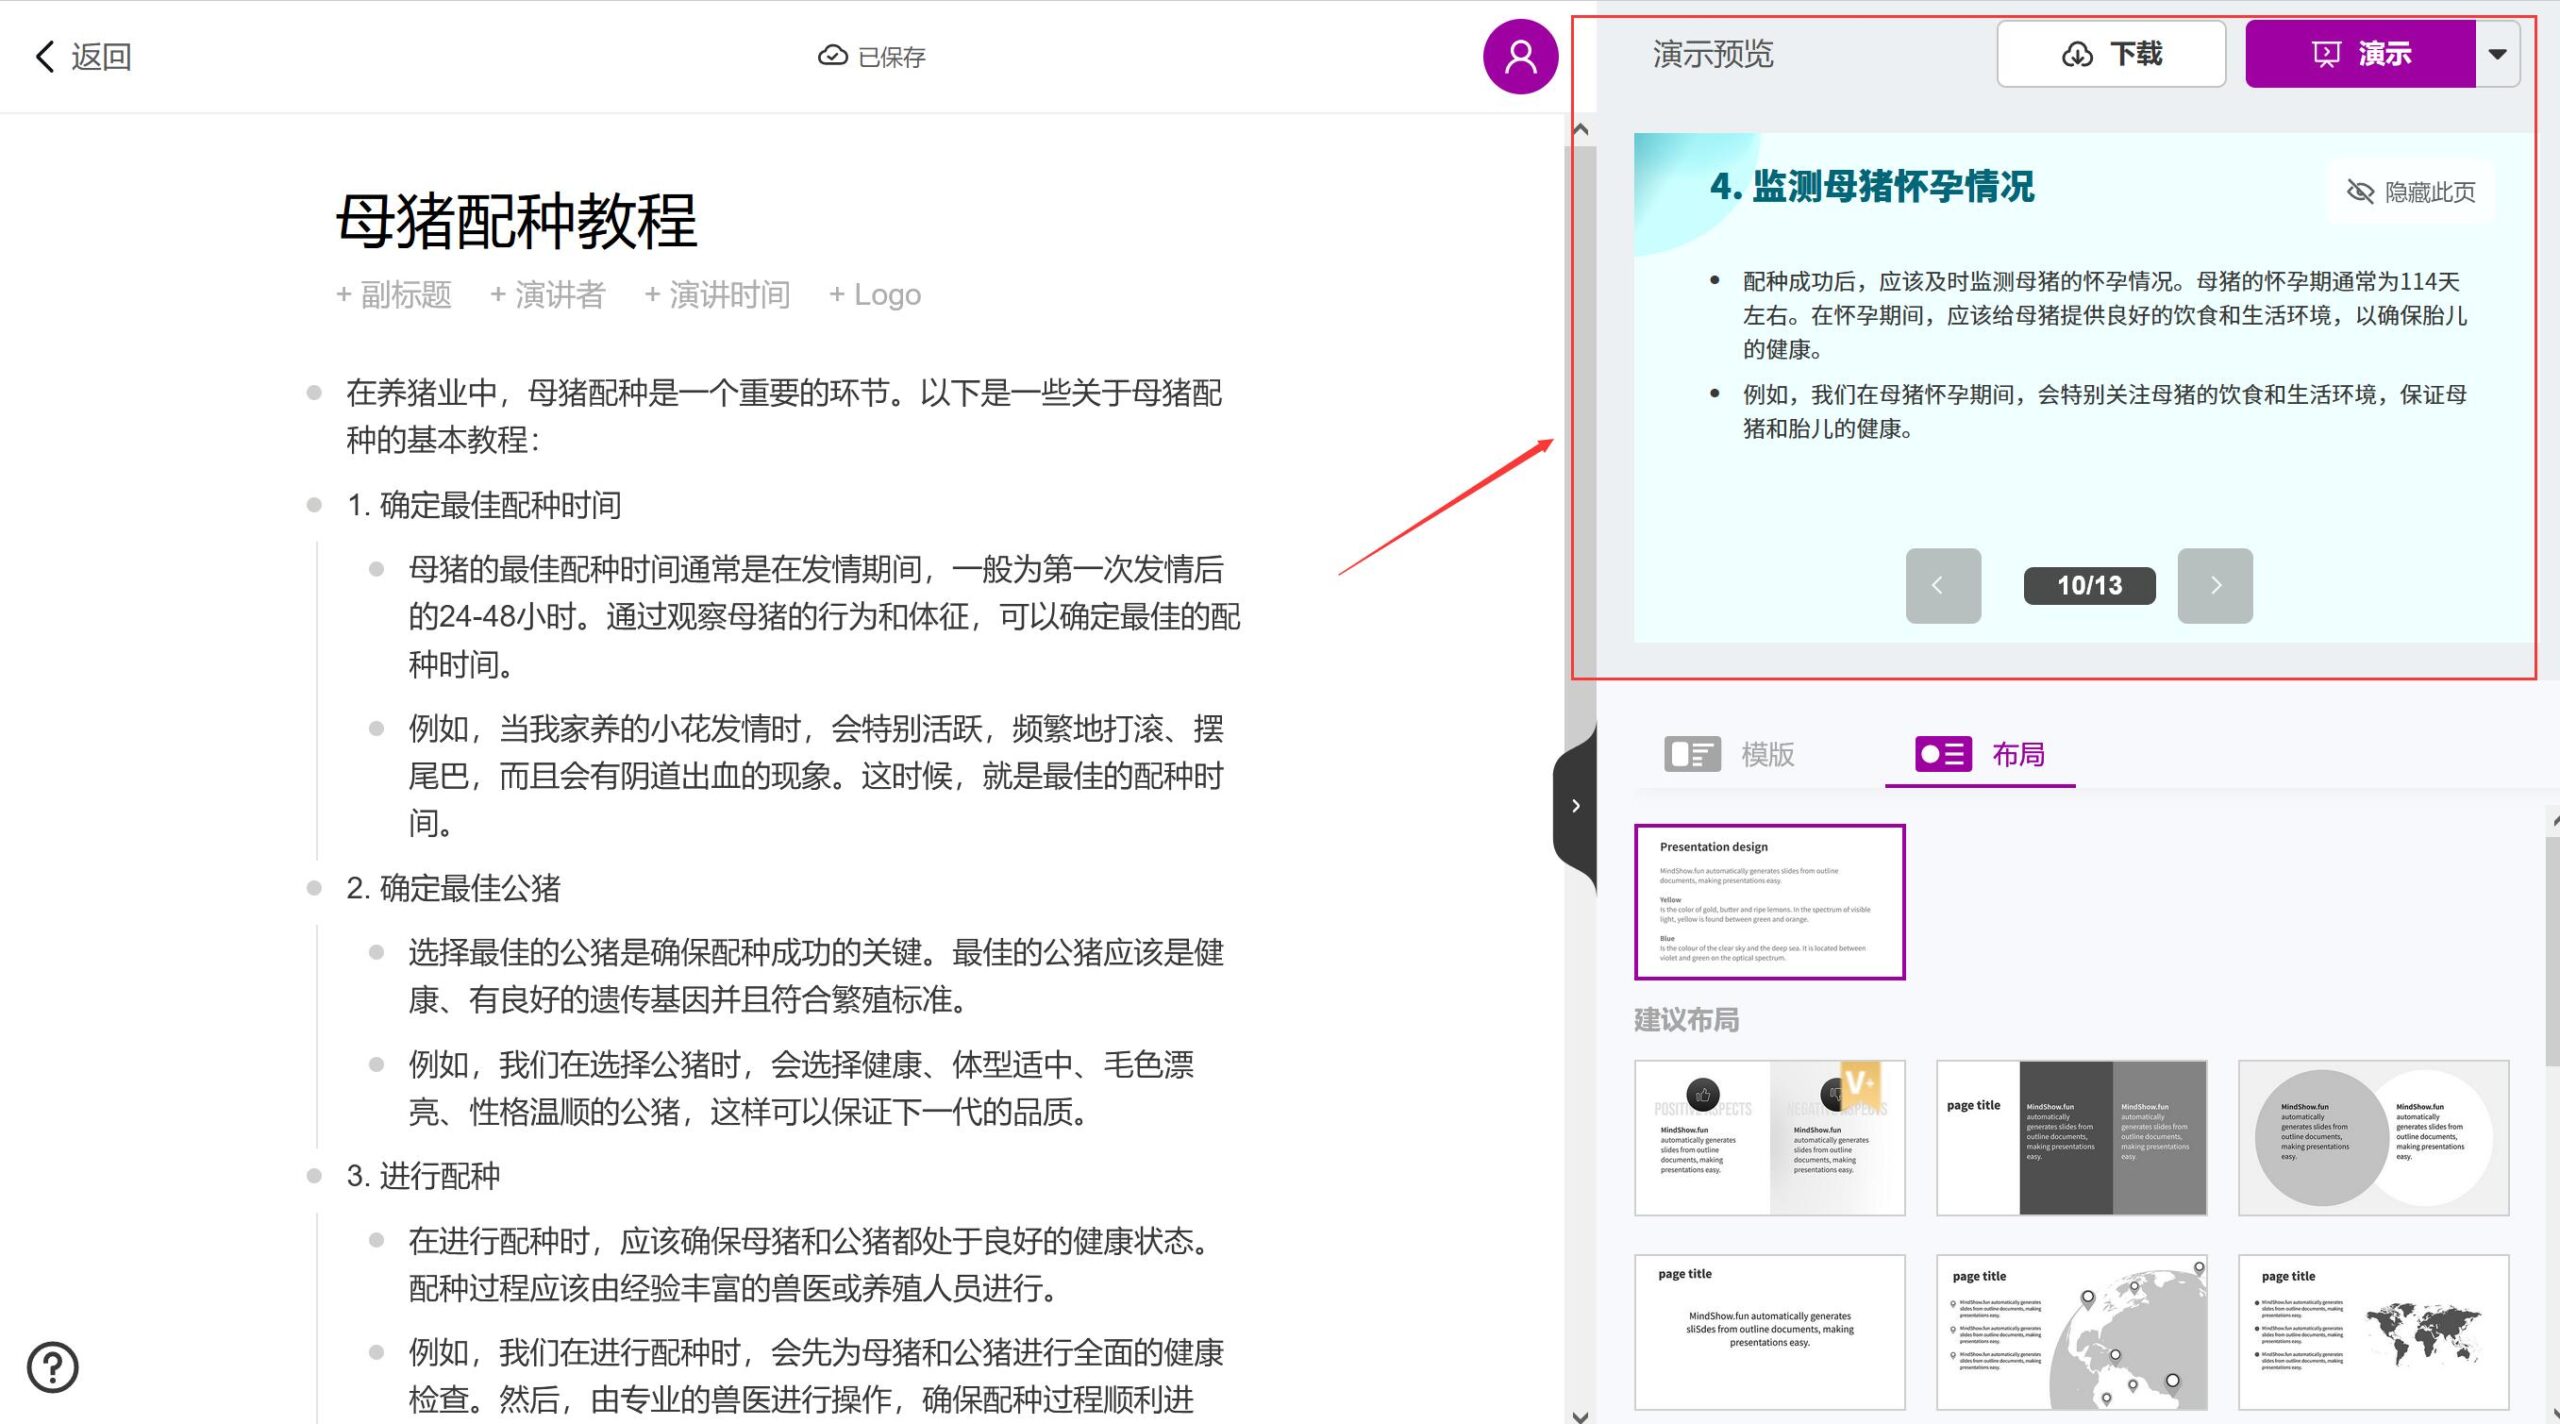Viewport: 2560px width, 1424px height.
Task: Toggle 隐藏此页 hide this page
Action: point(2411,191)
